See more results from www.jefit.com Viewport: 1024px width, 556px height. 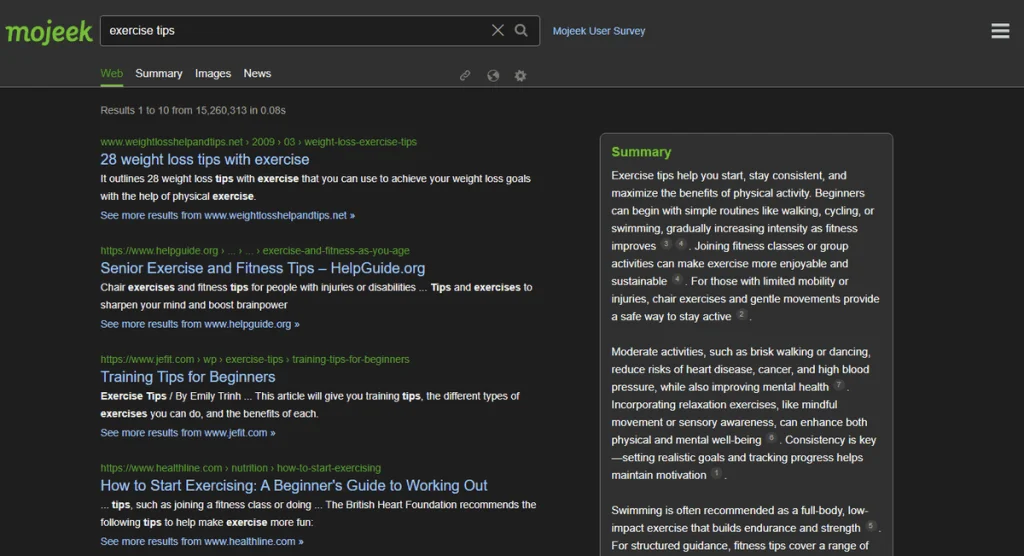[x=187, y=433]
